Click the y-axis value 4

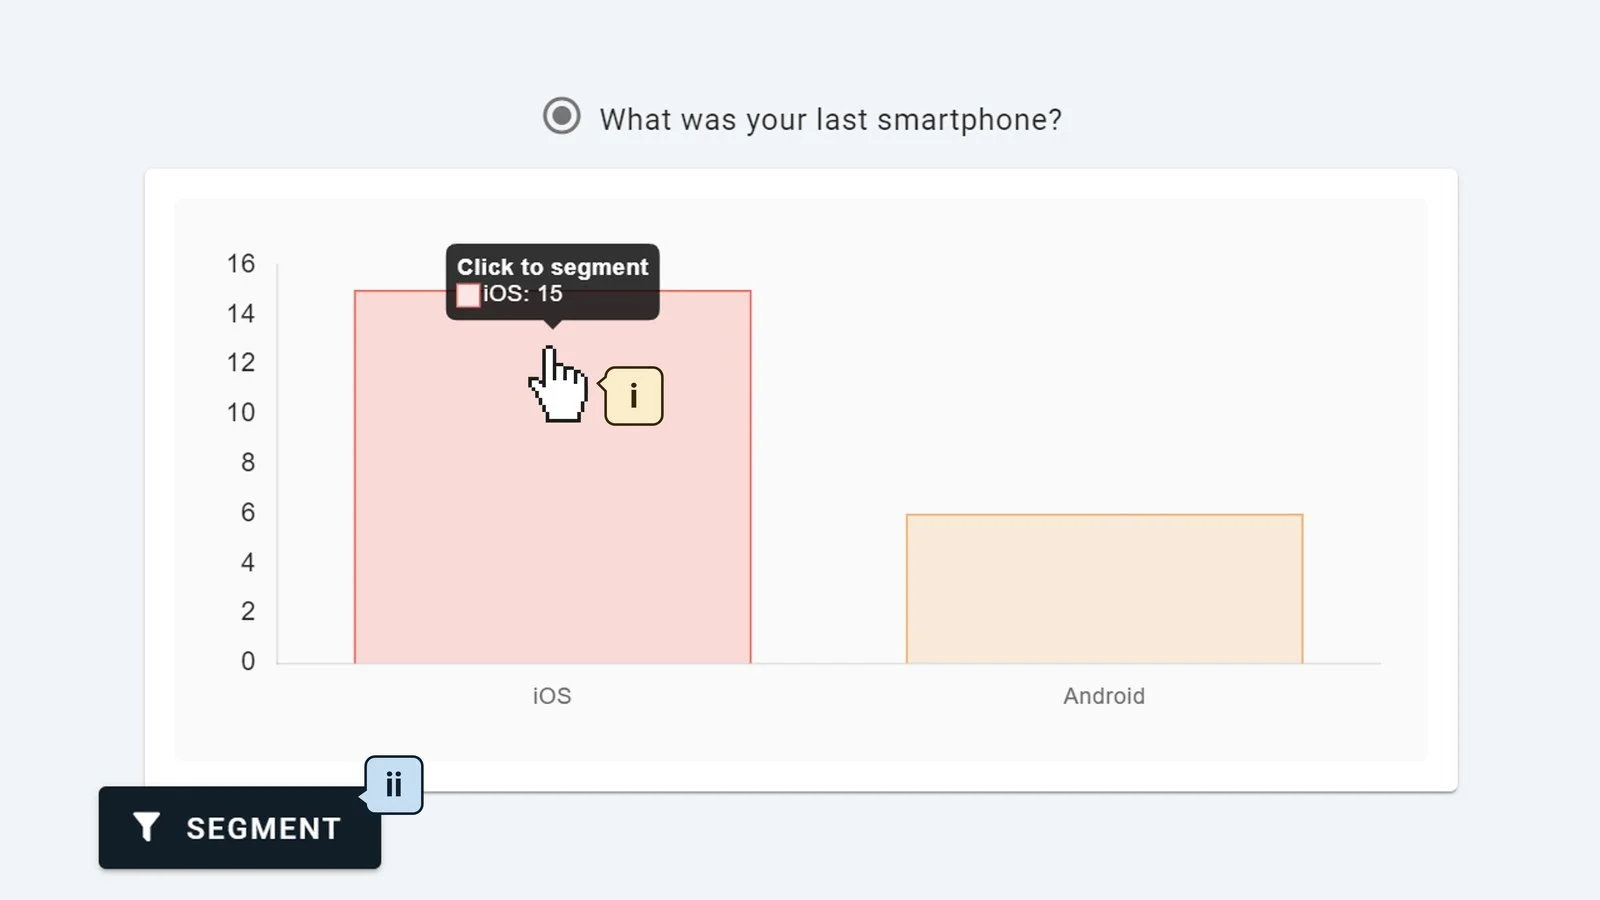248,562
